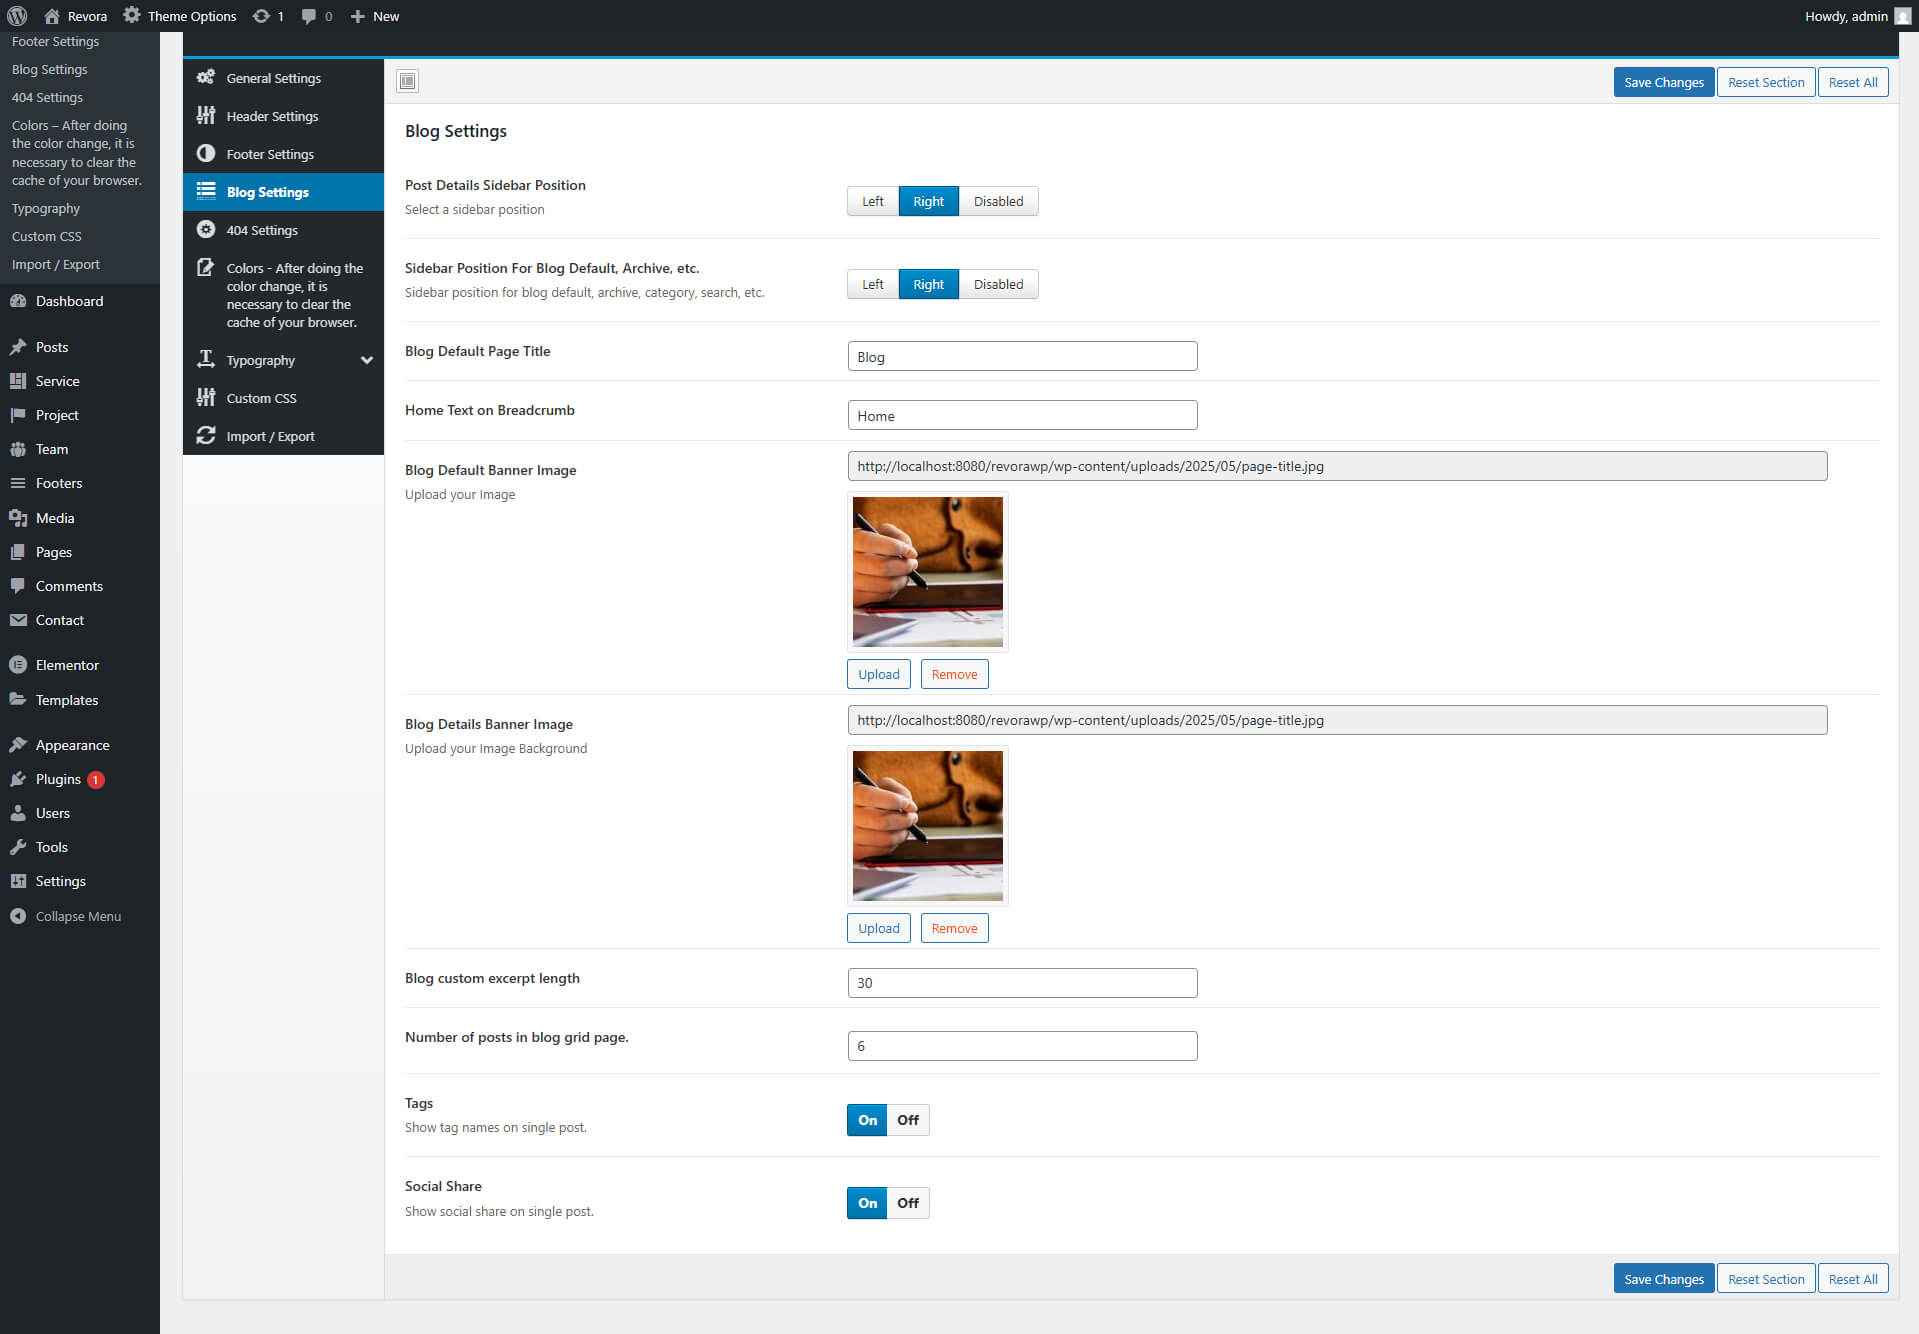
Task: Click the Tools wrench icon
Action: 18,847
